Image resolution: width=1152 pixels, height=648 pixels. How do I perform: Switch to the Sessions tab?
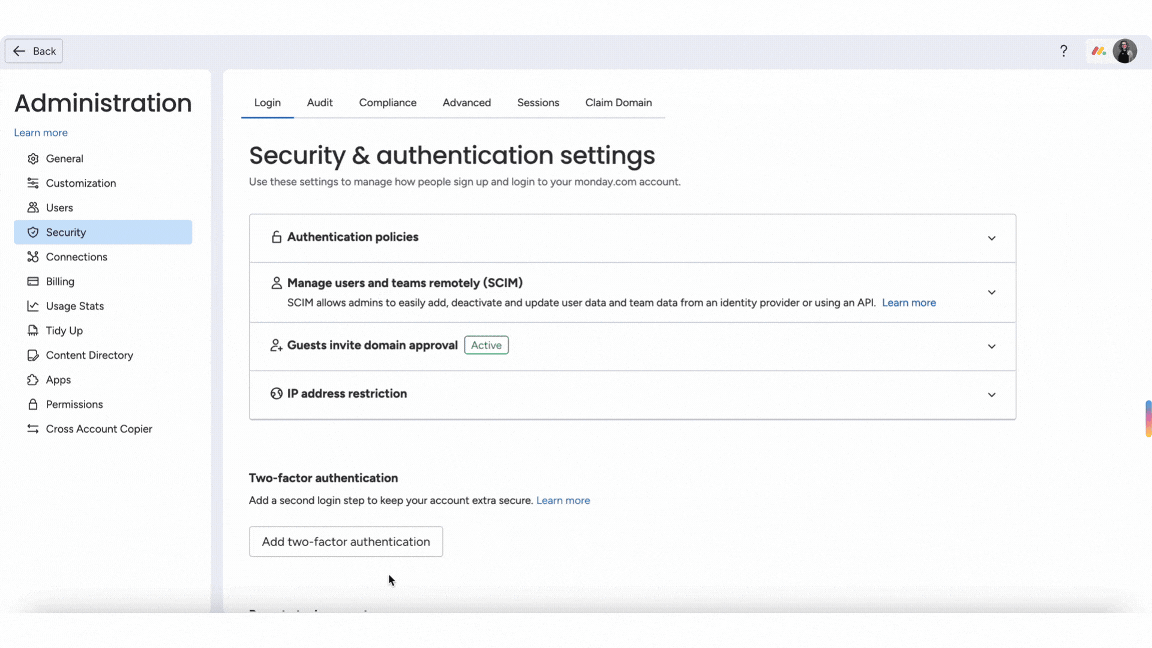tap(538, 103)
